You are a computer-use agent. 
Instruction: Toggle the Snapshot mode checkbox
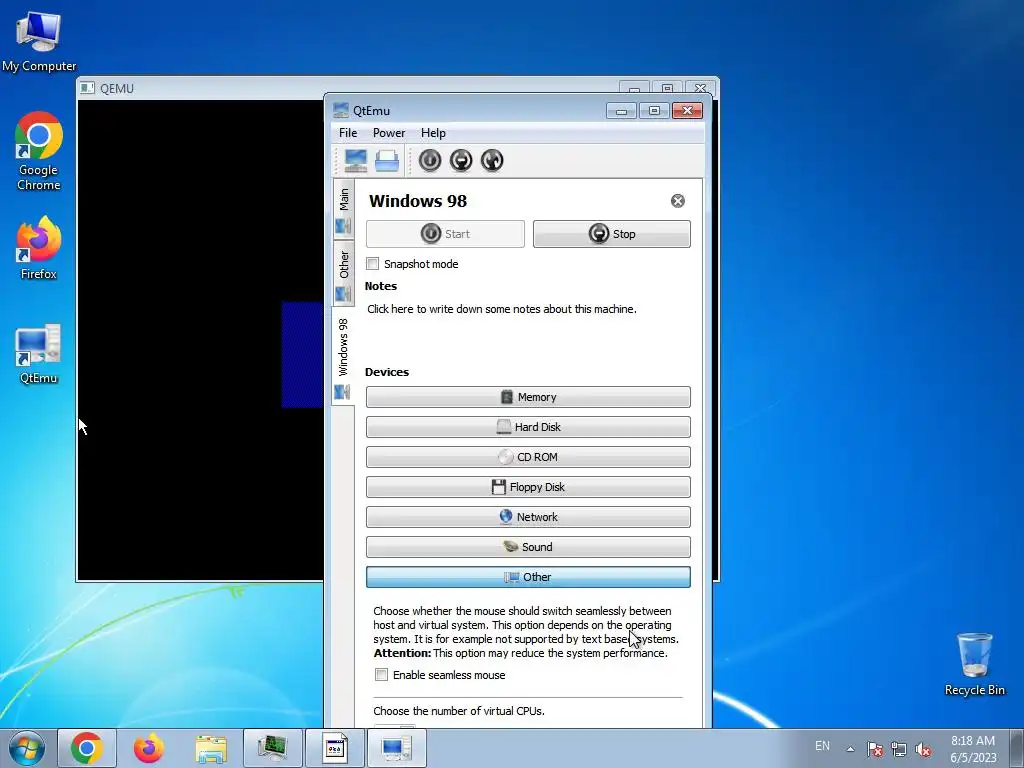click(x=373, y=264)
